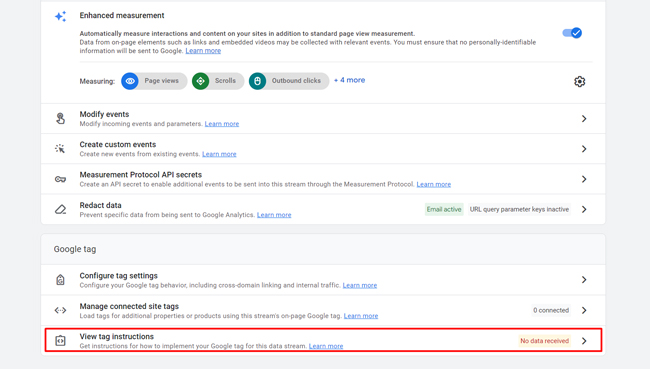
Task: Click the Google tag section header
Action: tap(75, 249)
